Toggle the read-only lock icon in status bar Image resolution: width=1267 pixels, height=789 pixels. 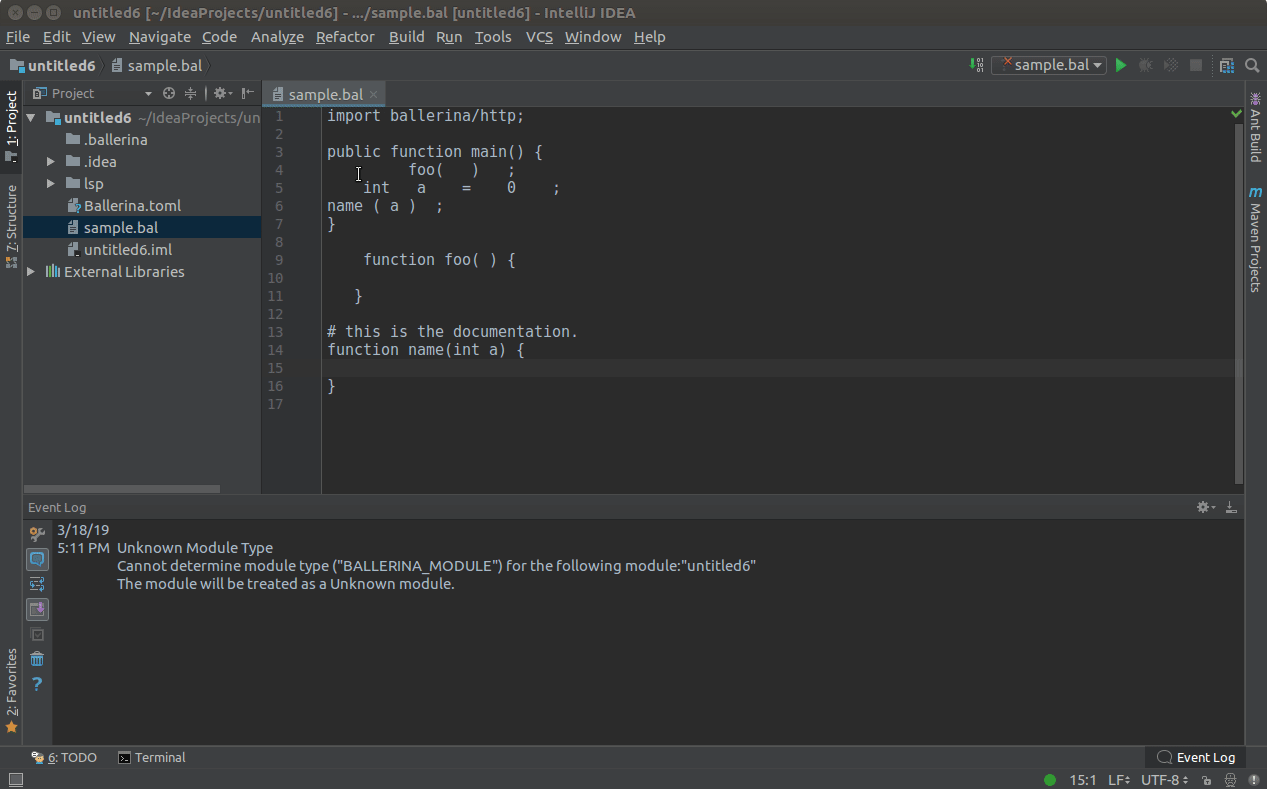[x=1207, y=780]
